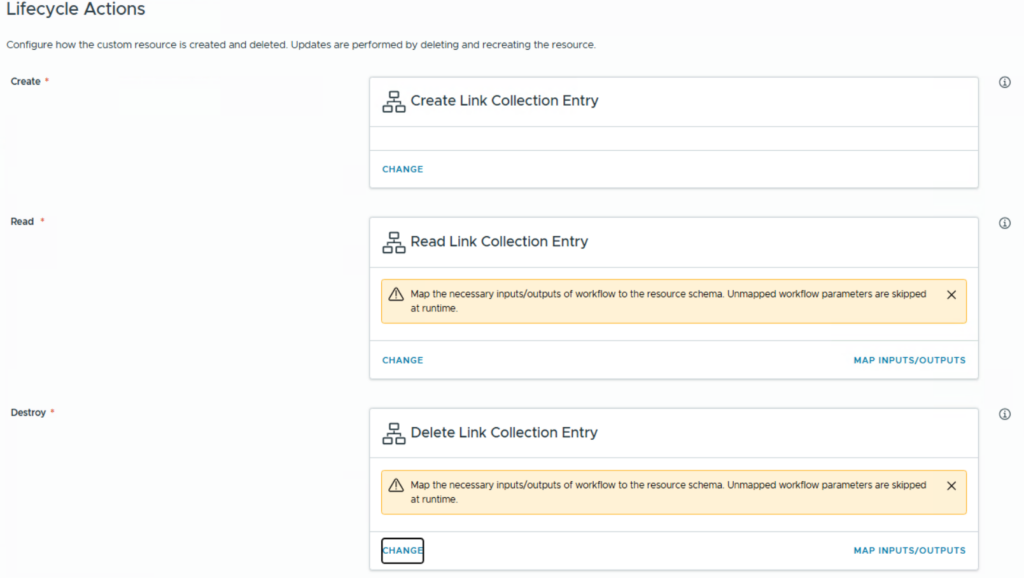The height and width of the screenshot is (578, 1024).
Task: Click the info icon beside the Destroy action
Action: [x=1005, y=414]
